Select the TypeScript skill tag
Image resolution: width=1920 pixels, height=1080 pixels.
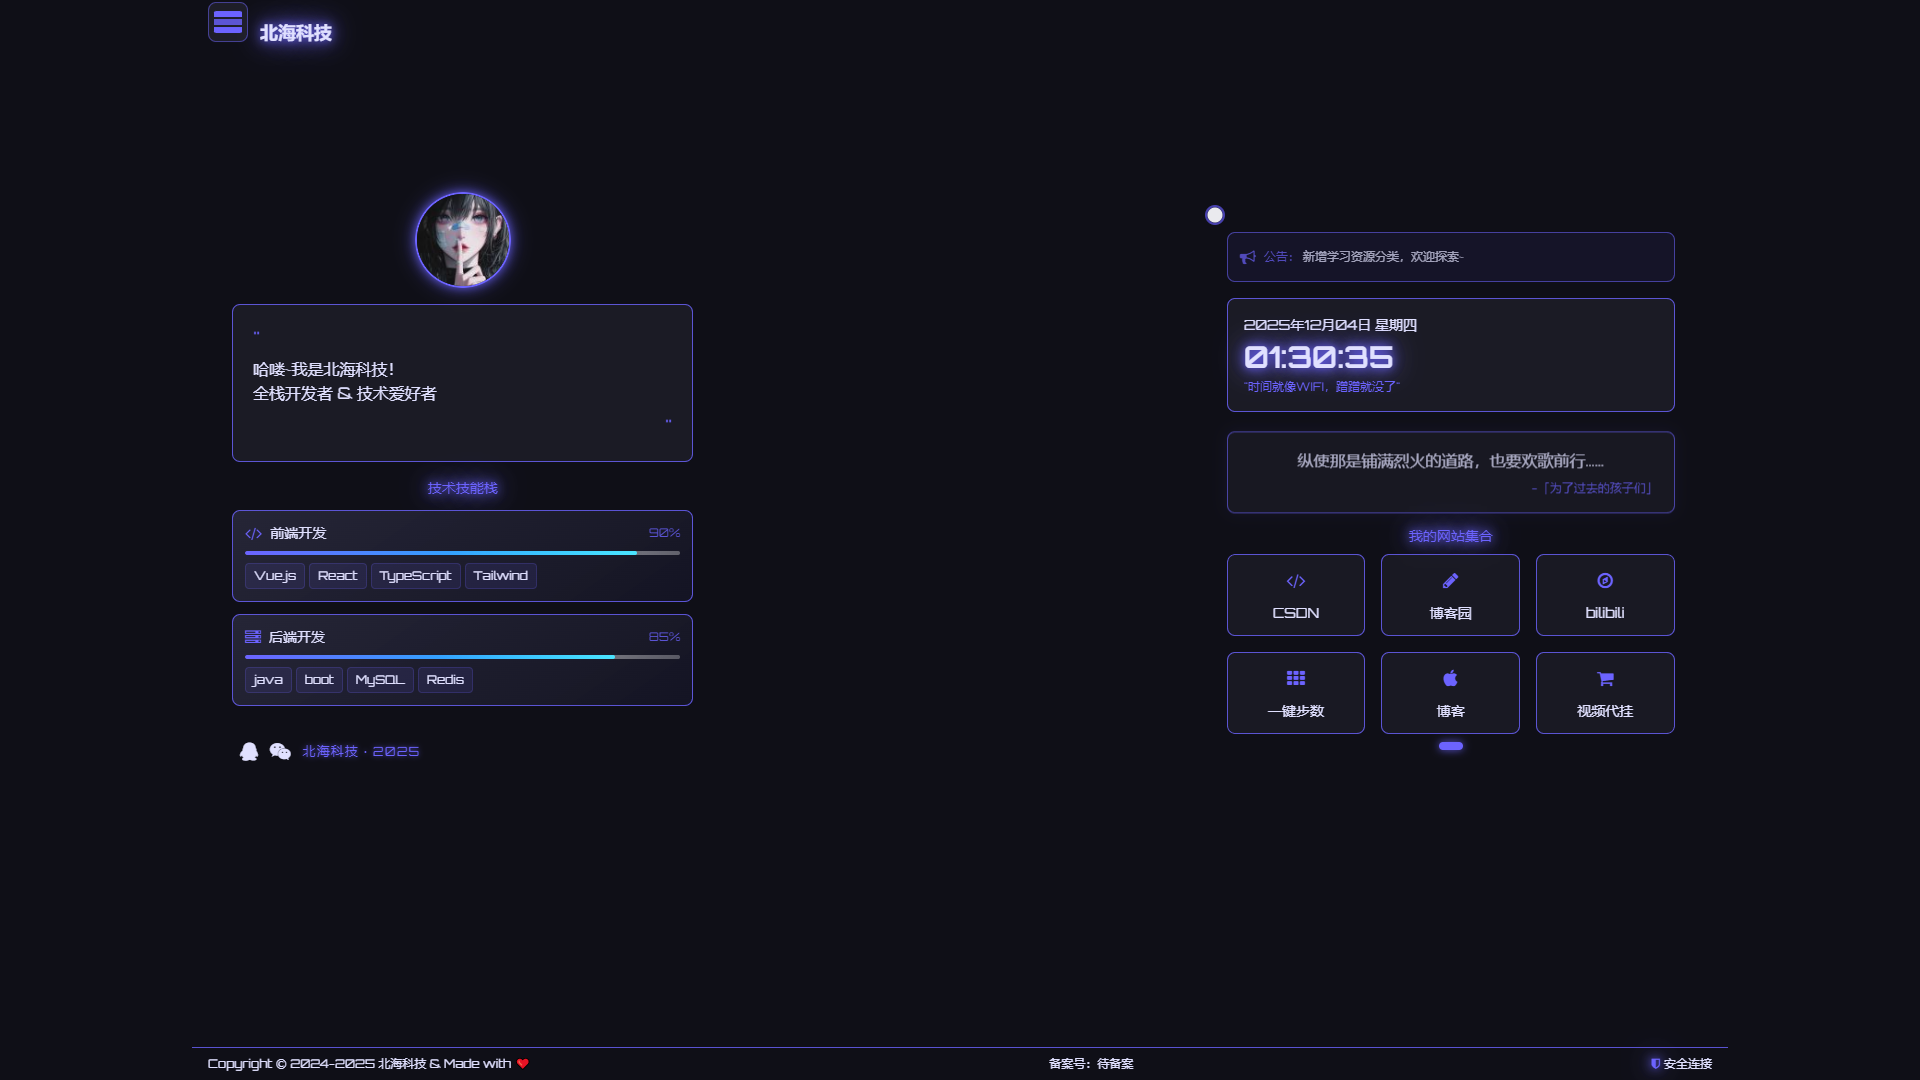[415, 576]
